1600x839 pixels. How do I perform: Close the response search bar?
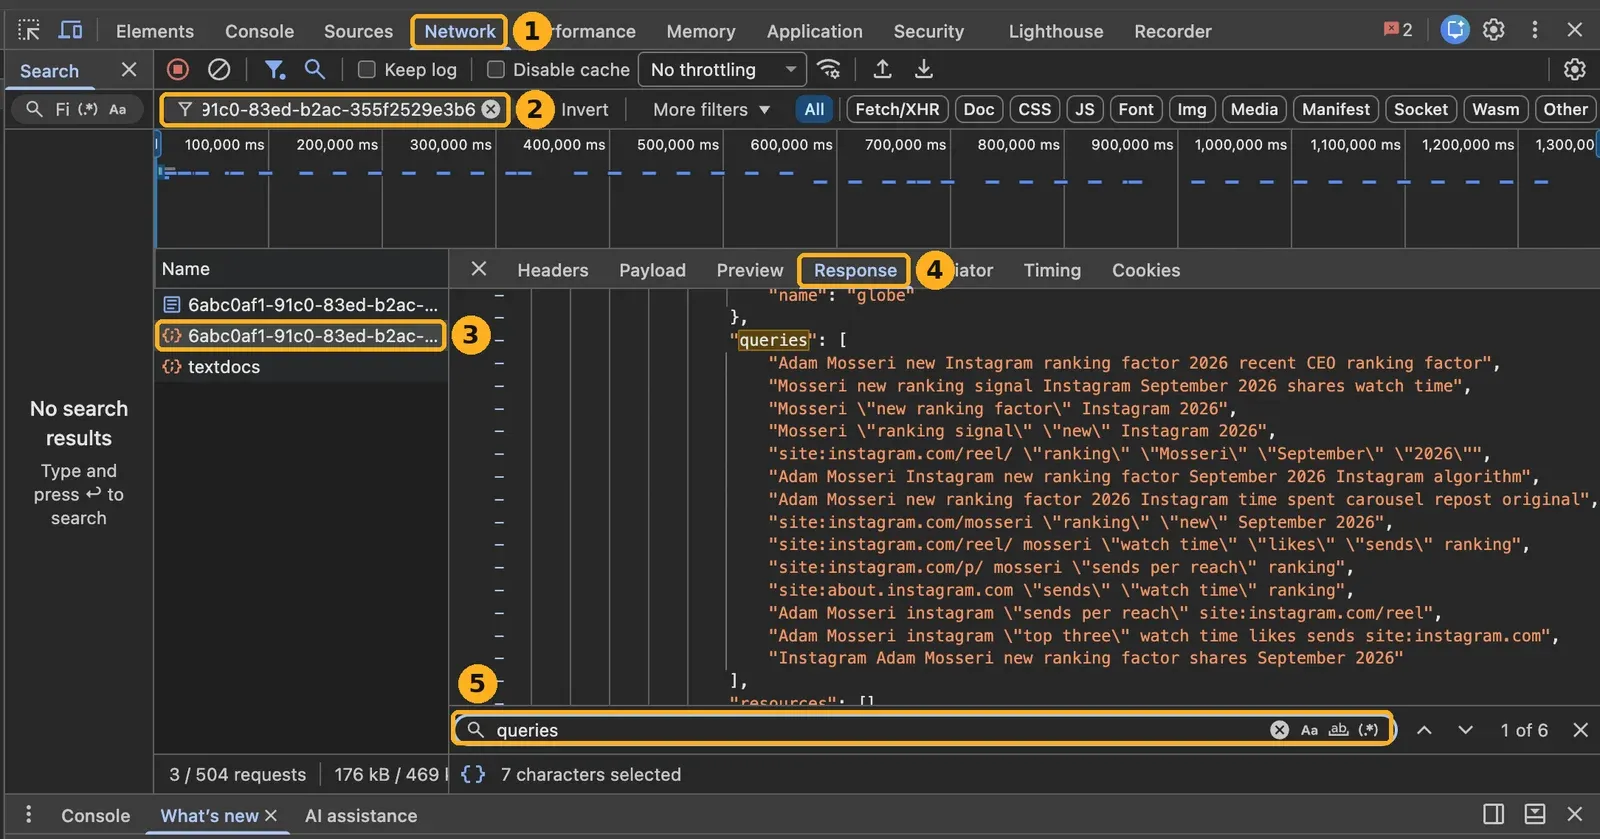click(1580, 730)
